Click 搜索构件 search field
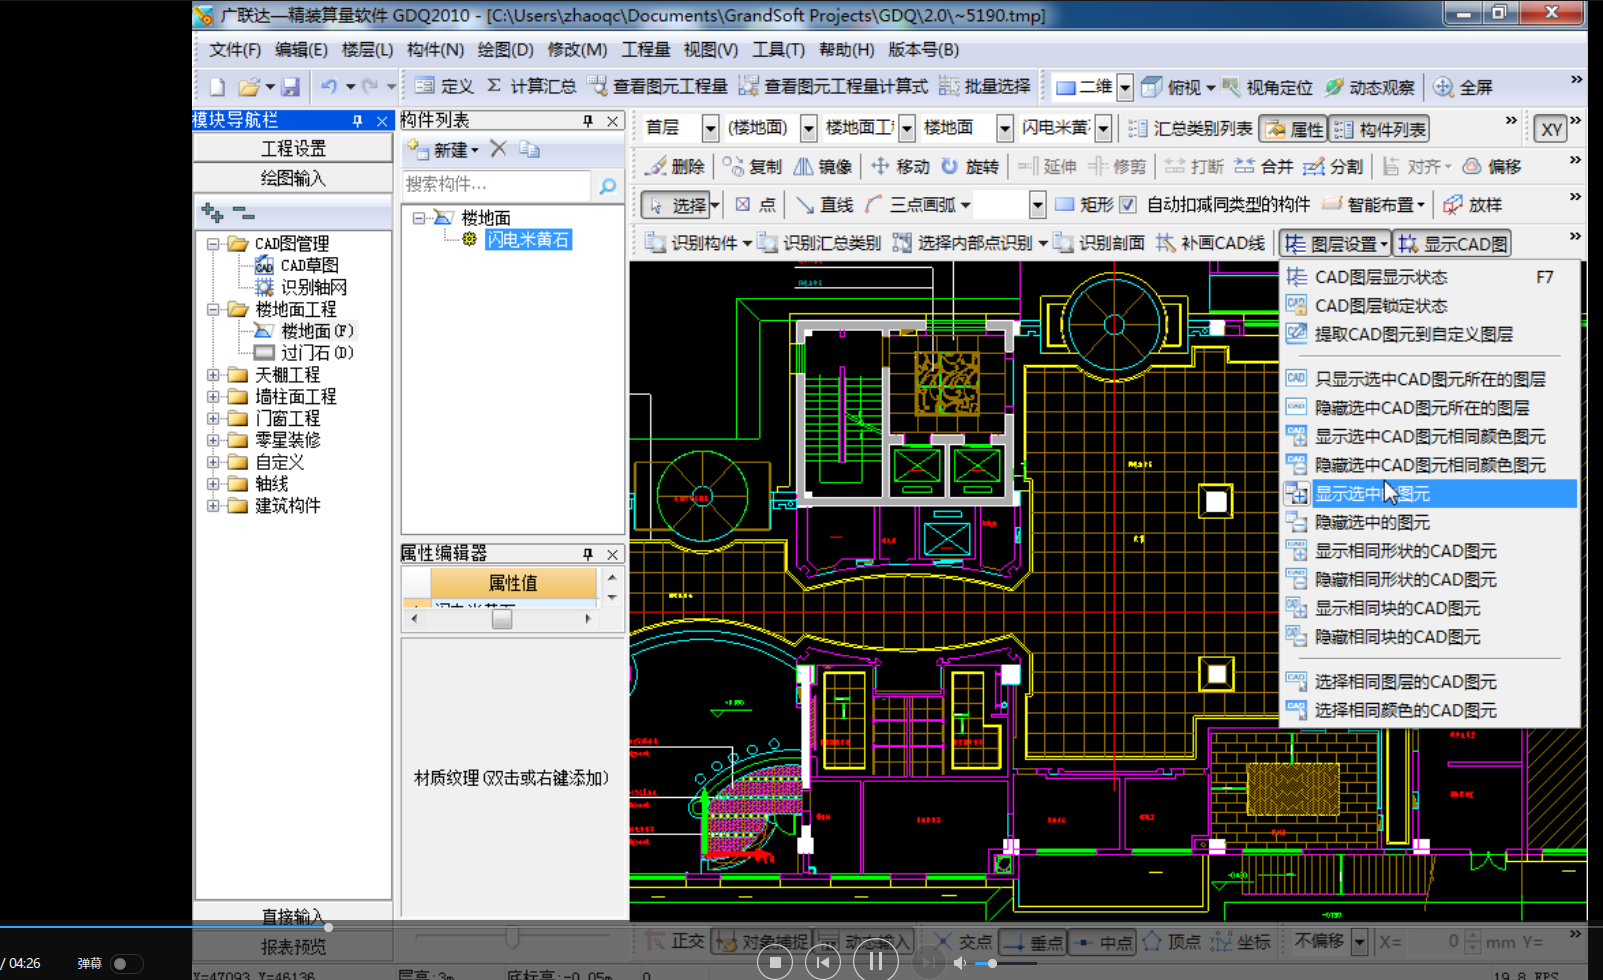Viewport: 1603px width, 980px height. pos(498,185)
